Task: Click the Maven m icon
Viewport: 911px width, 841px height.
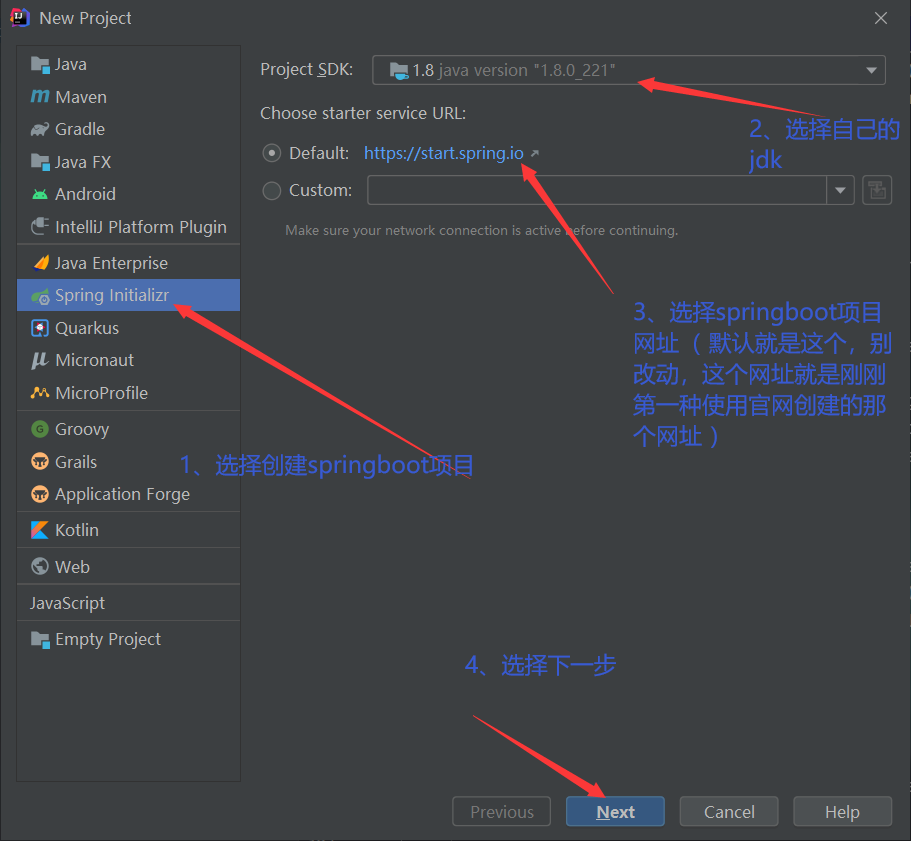Action: pos(40,96)
